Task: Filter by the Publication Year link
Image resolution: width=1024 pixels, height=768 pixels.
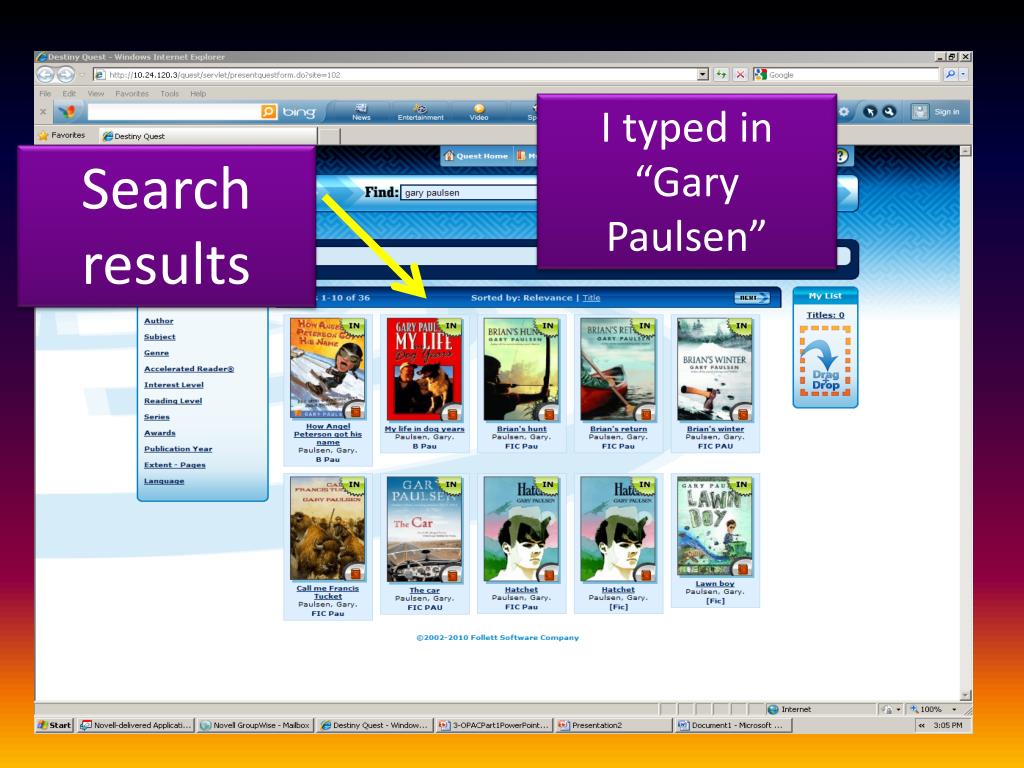Action: (178, 449)
